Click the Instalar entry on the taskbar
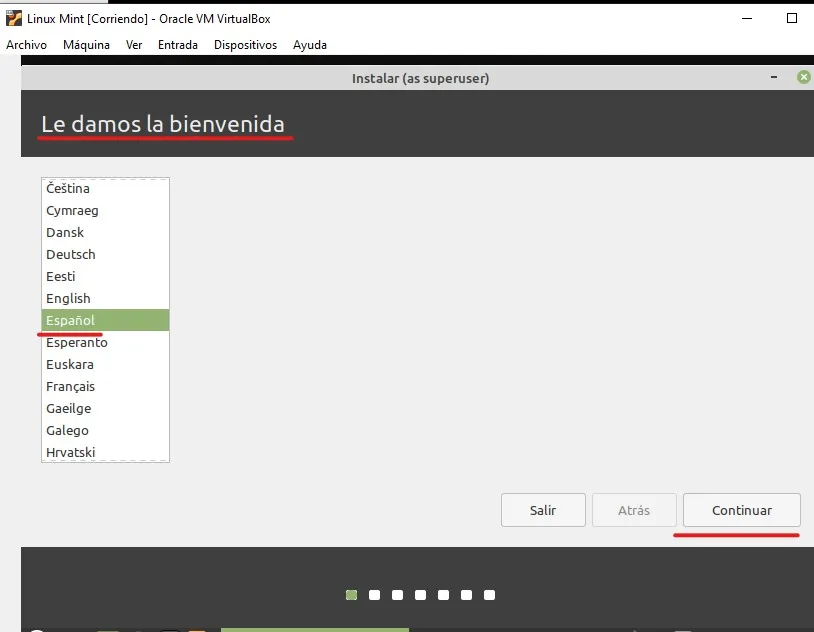This screenshot has width=814, height=632. [x=314, y=630]
